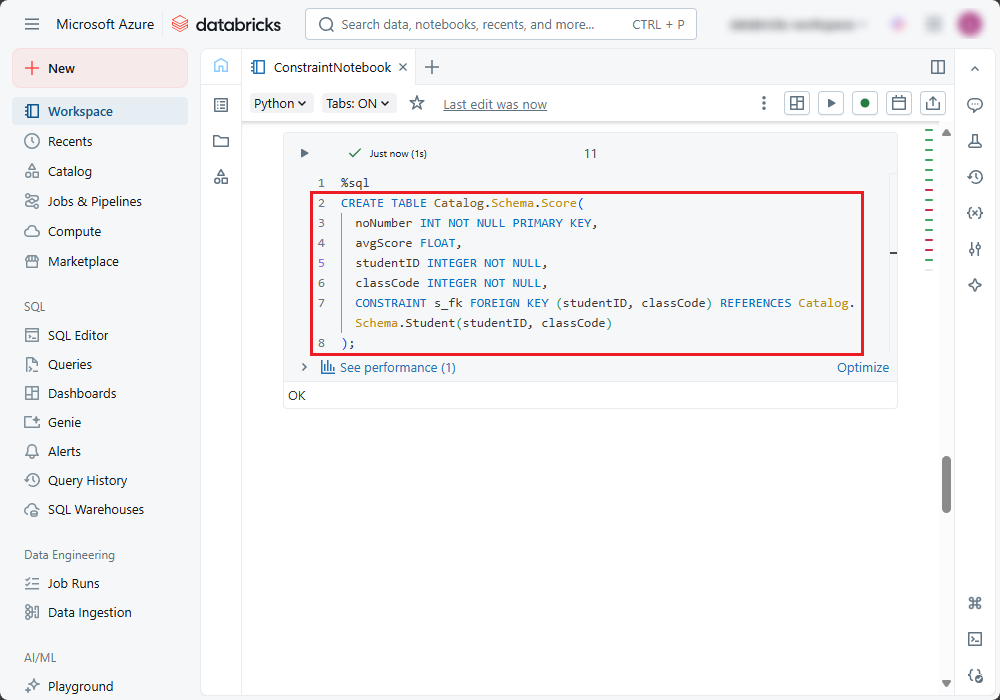
Task: Open the Tabs: ON dropdown
Action: click(359, 103)
